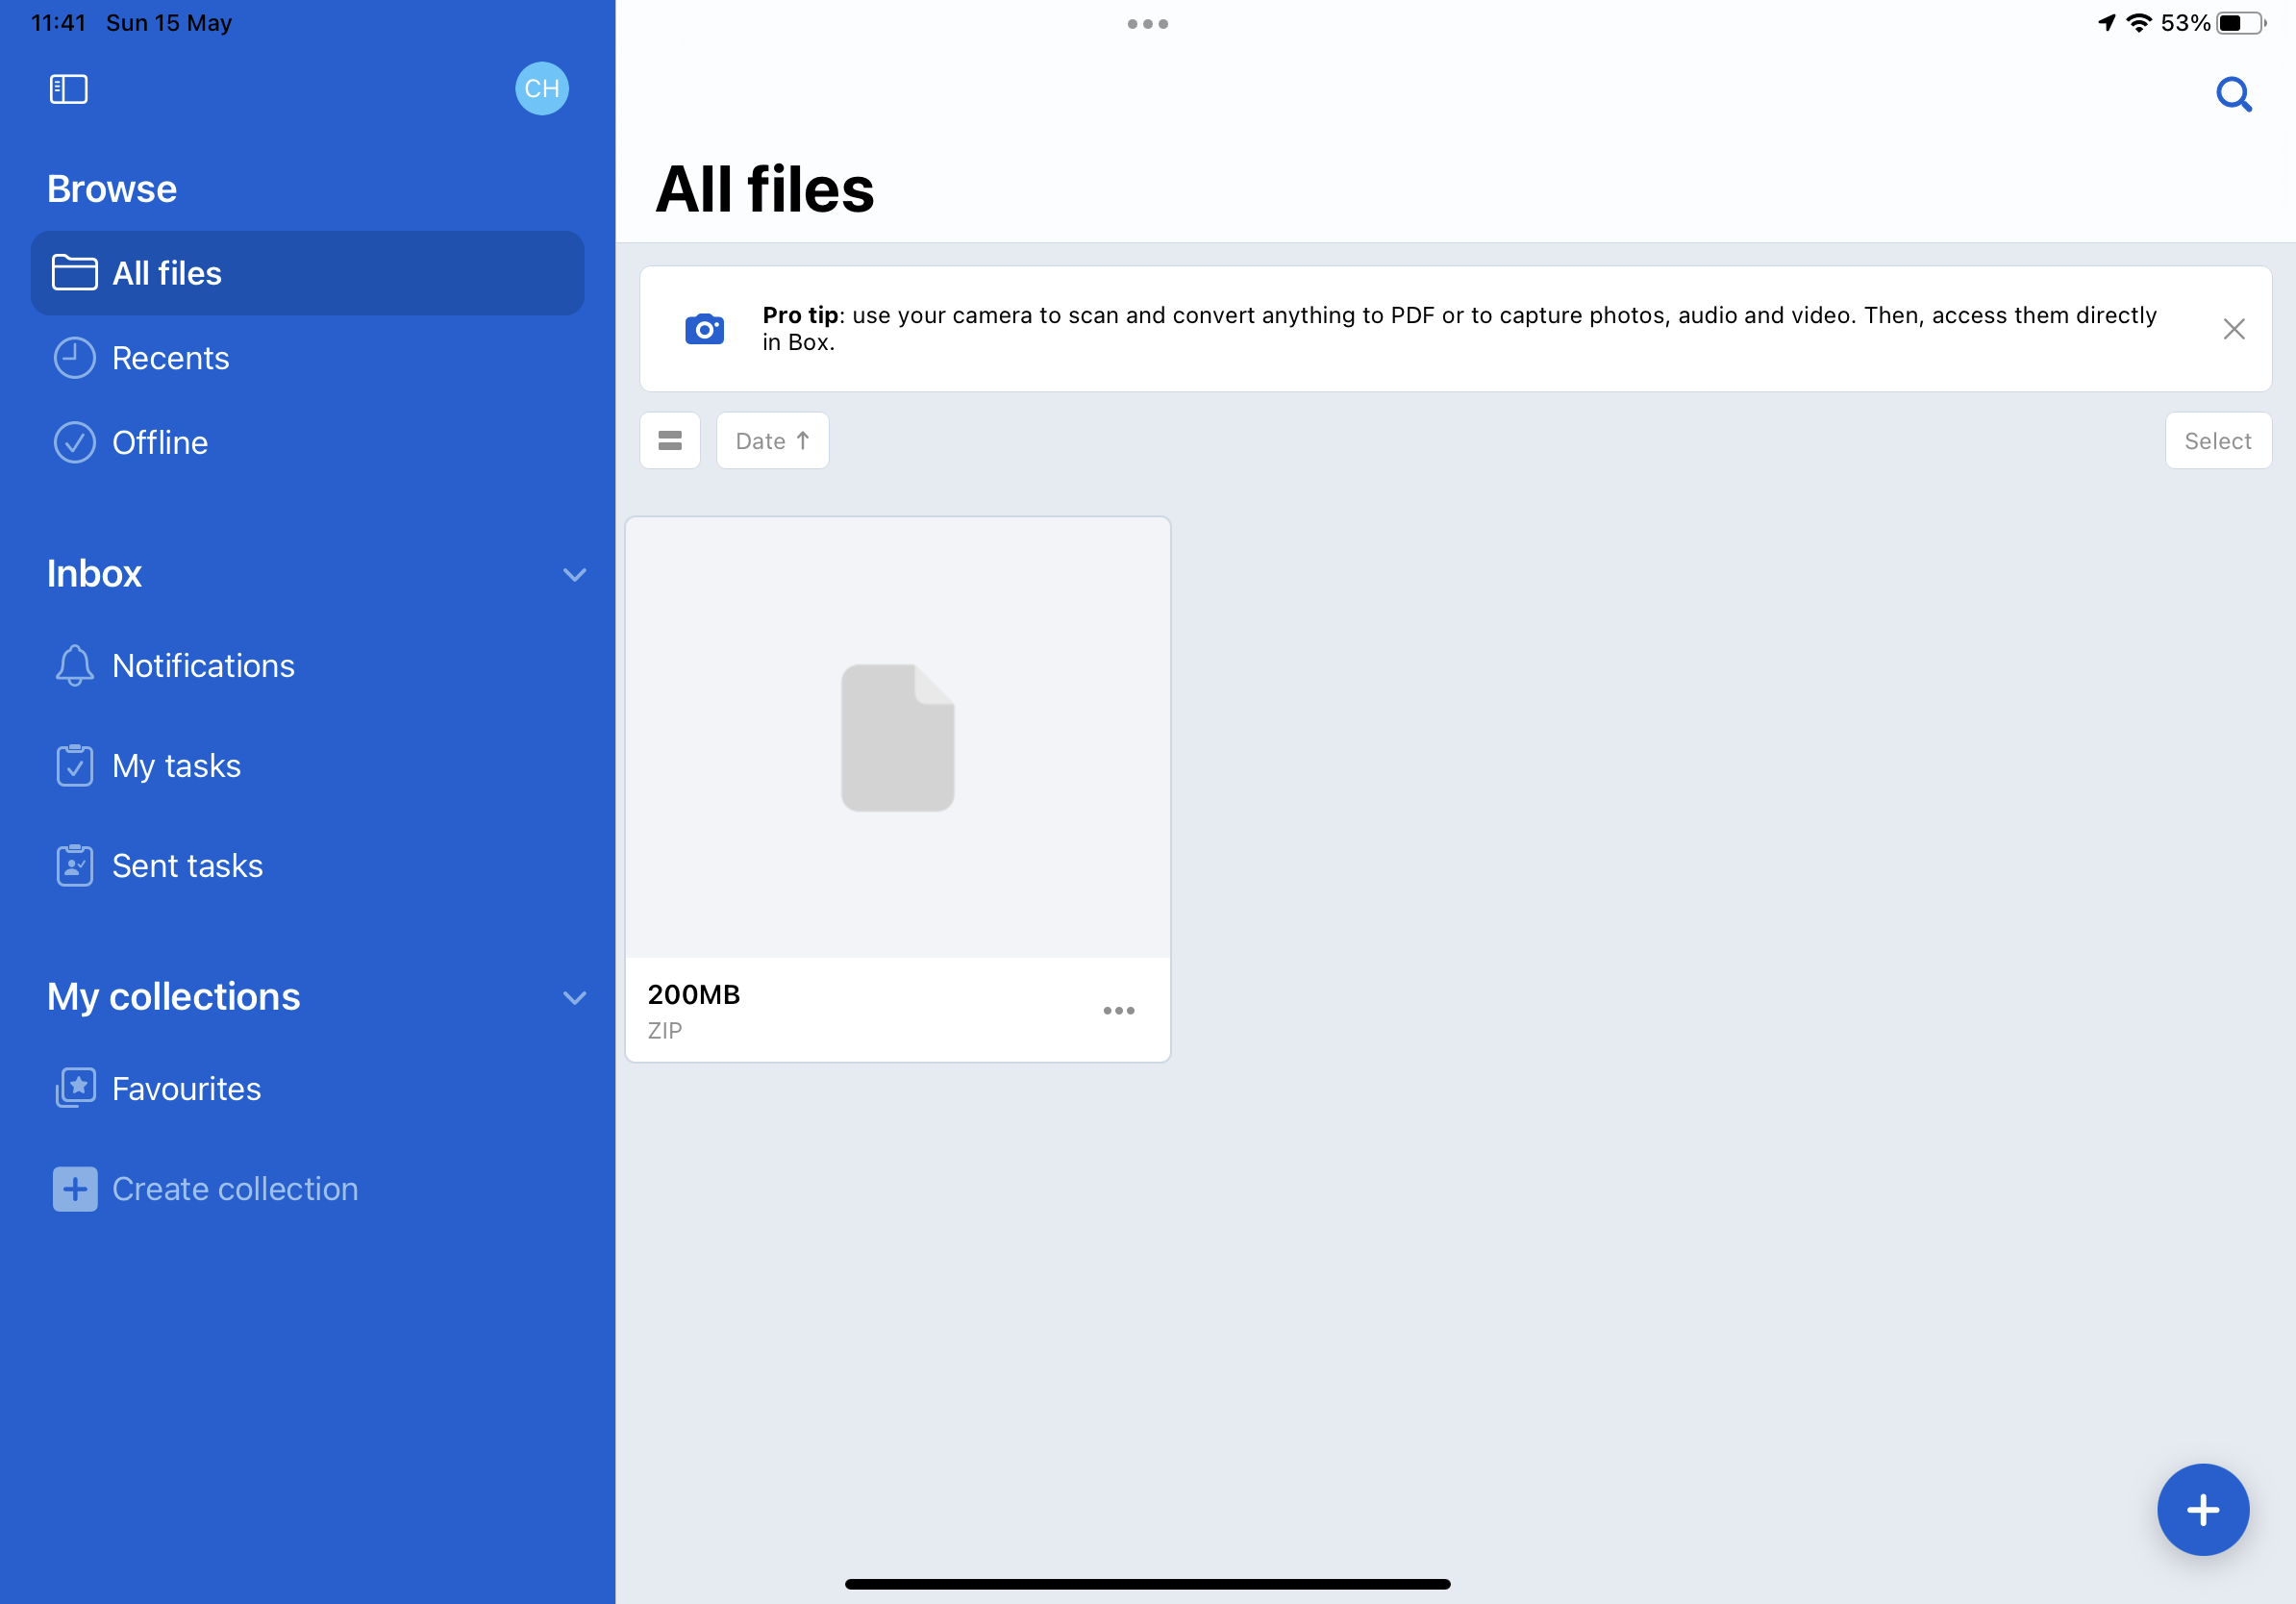Click the Create collection plus icon
2296x1604 pixels.
[x=75, y=1188]
